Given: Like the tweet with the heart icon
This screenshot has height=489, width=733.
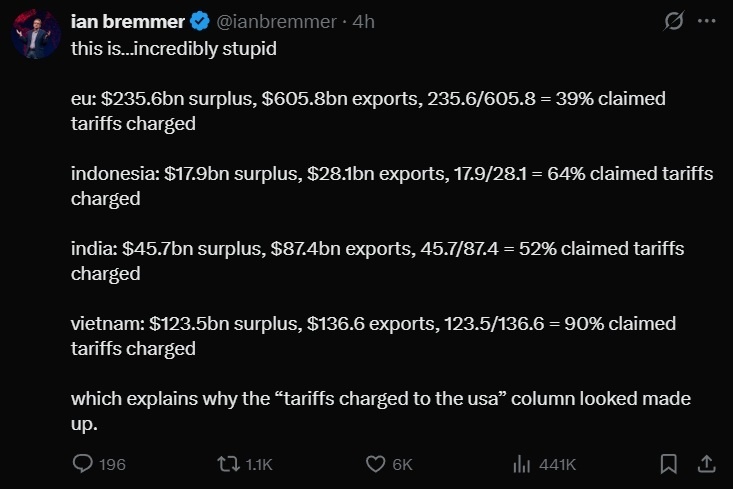Looking at the screenshot, I should 375,464.
